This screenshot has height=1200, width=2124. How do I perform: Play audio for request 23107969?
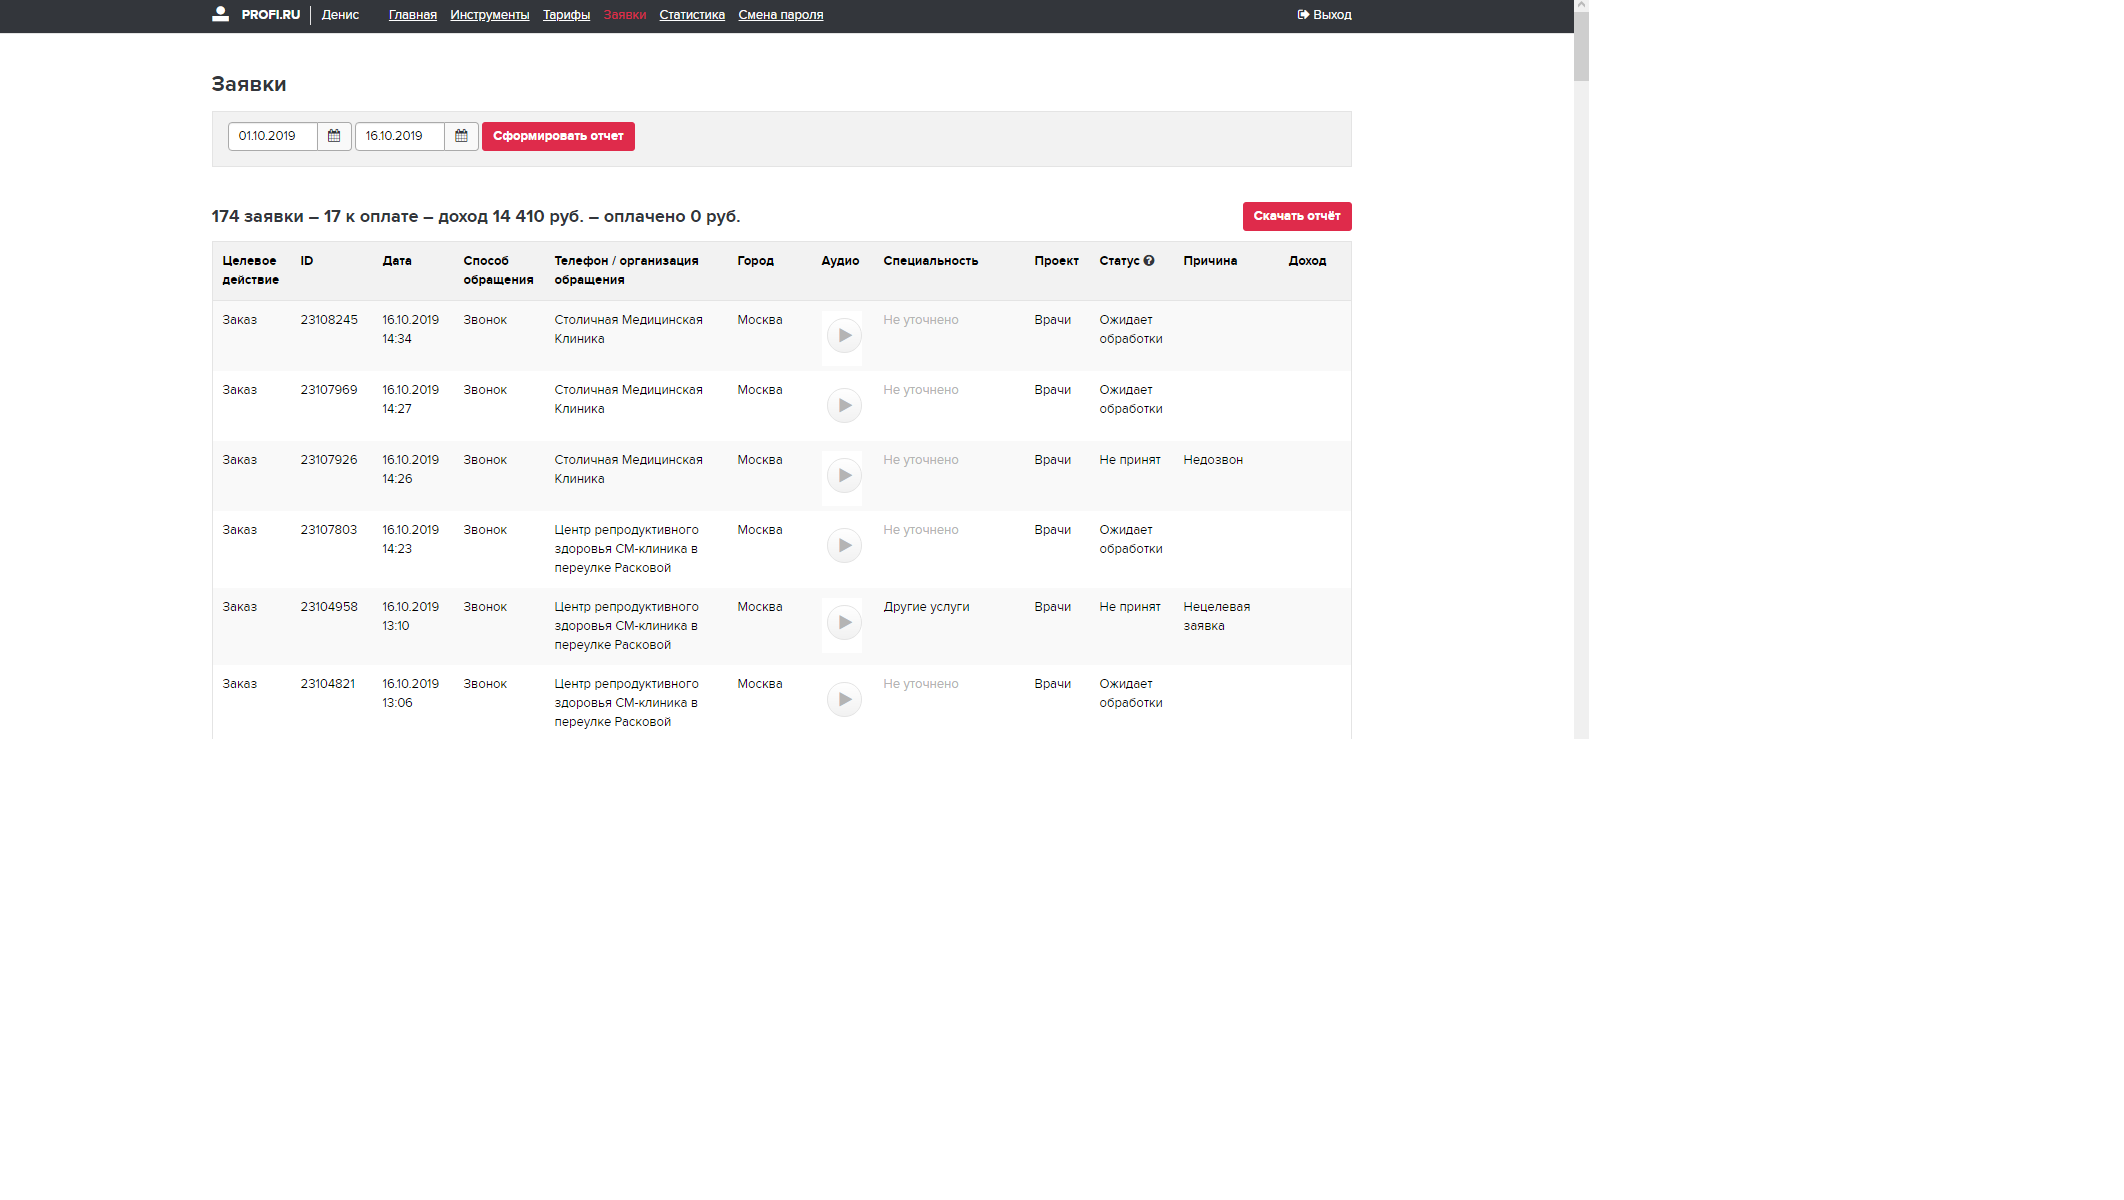[844, 406]
